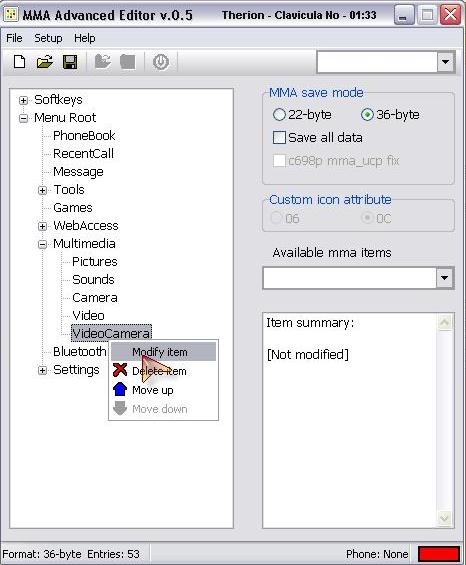466x565 pixels.
Task: Click the grayed write-to-phone icon
Action: 128,62
